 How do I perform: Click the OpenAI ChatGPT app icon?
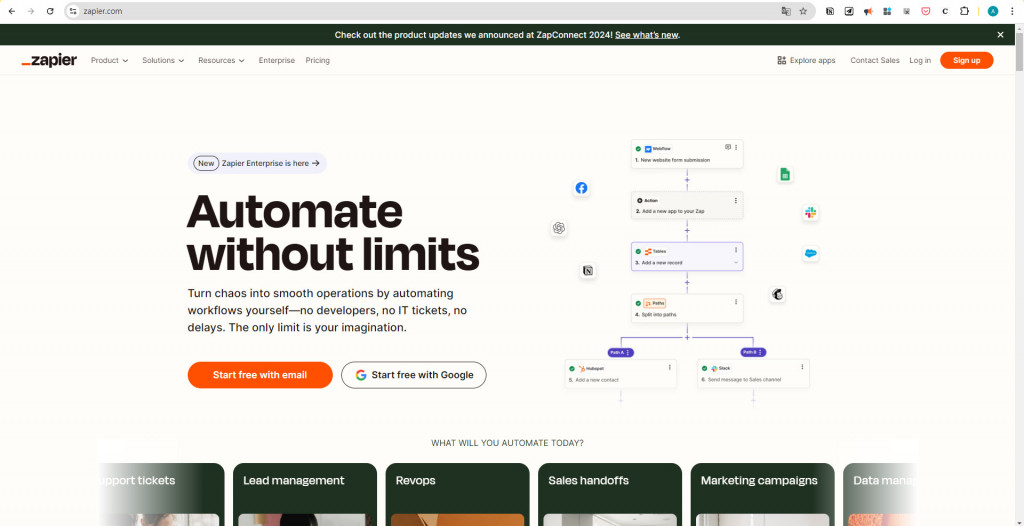point(558,228)
